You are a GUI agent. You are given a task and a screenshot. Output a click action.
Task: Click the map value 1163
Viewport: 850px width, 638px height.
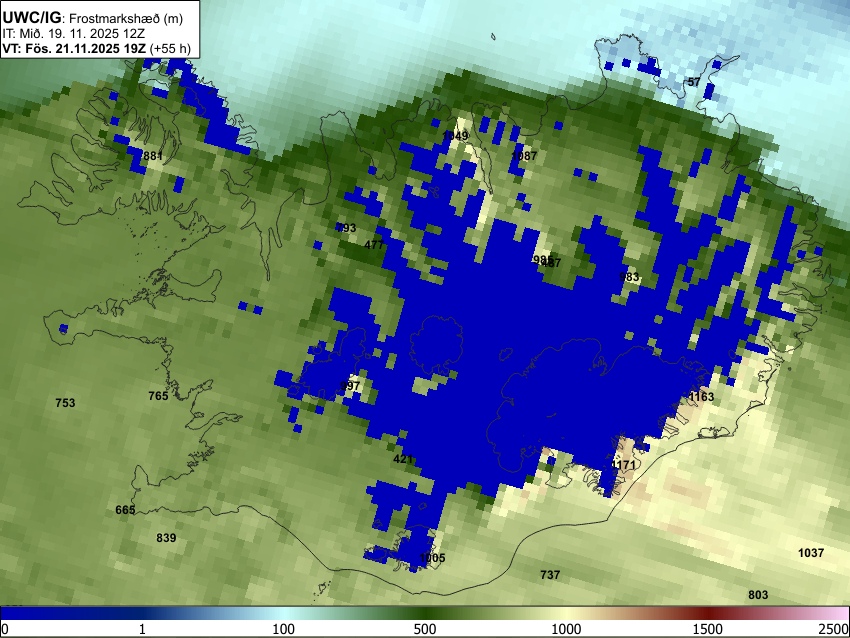(701, 397)
